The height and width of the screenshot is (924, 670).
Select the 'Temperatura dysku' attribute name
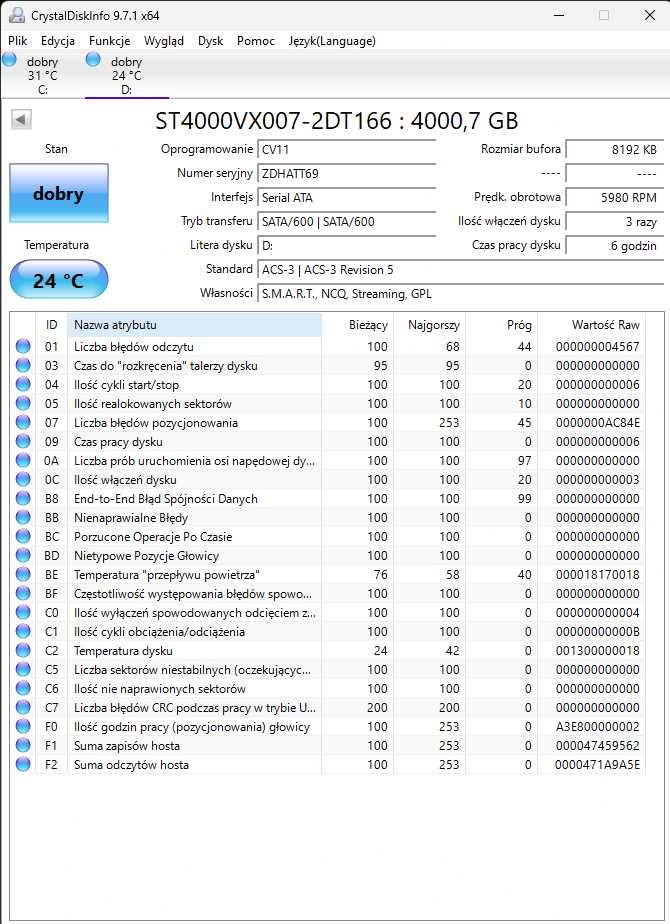pyautogui.click(x=123, y=651)
